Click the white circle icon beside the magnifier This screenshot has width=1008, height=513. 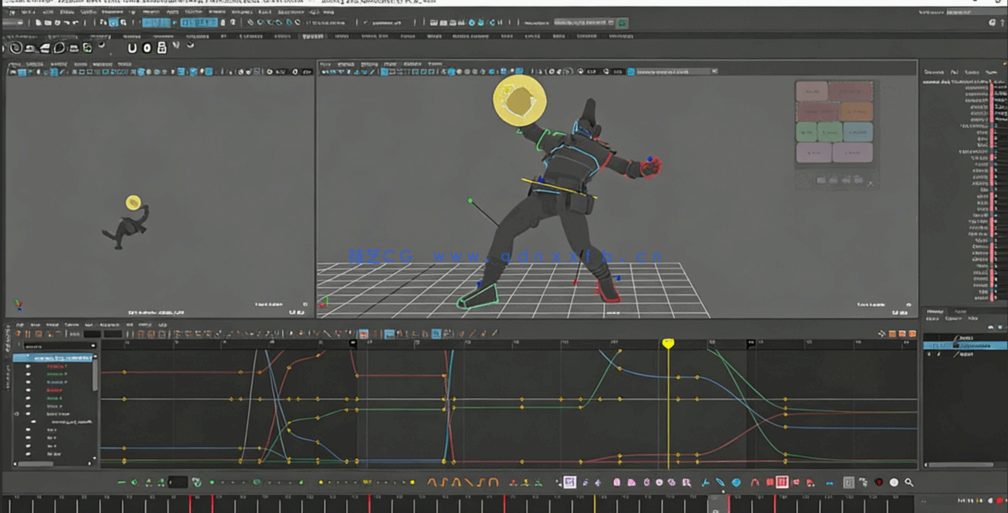[894, 482]
